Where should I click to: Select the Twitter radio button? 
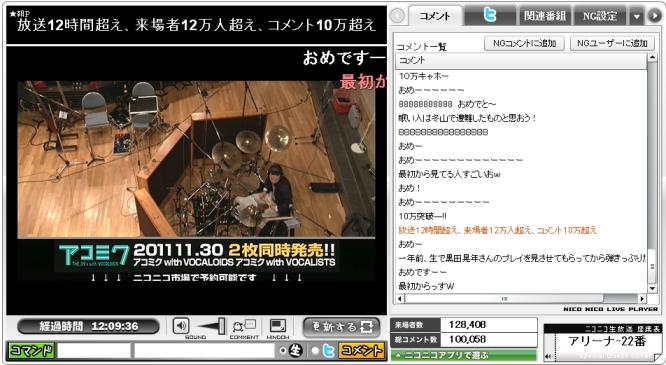pos(315,351)
